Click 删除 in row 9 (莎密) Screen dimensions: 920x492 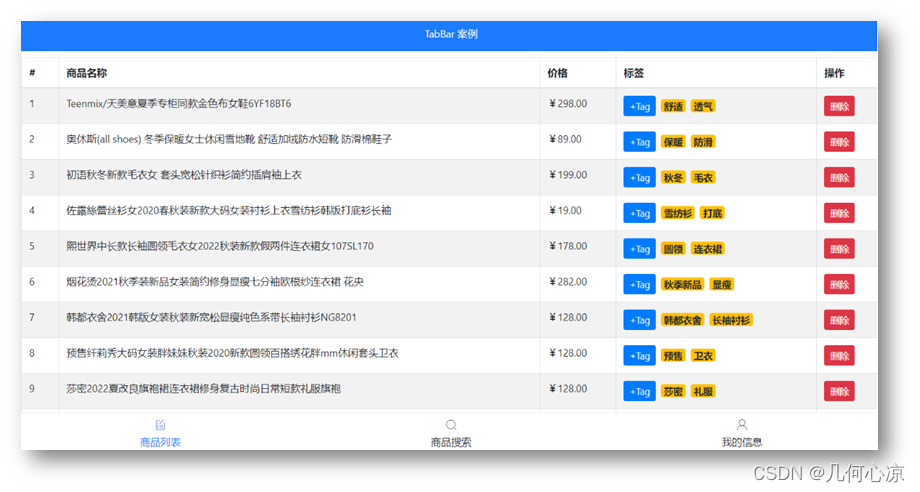[x=839, y=392]
